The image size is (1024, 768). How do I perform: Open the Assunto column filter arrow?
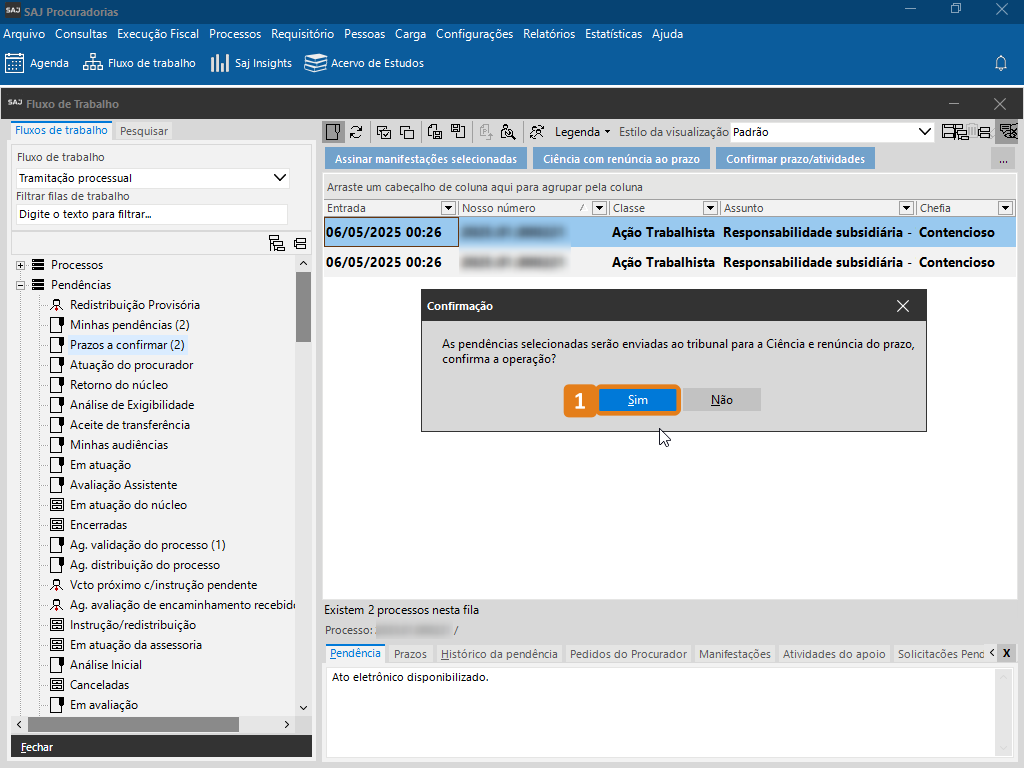(906, 208)
